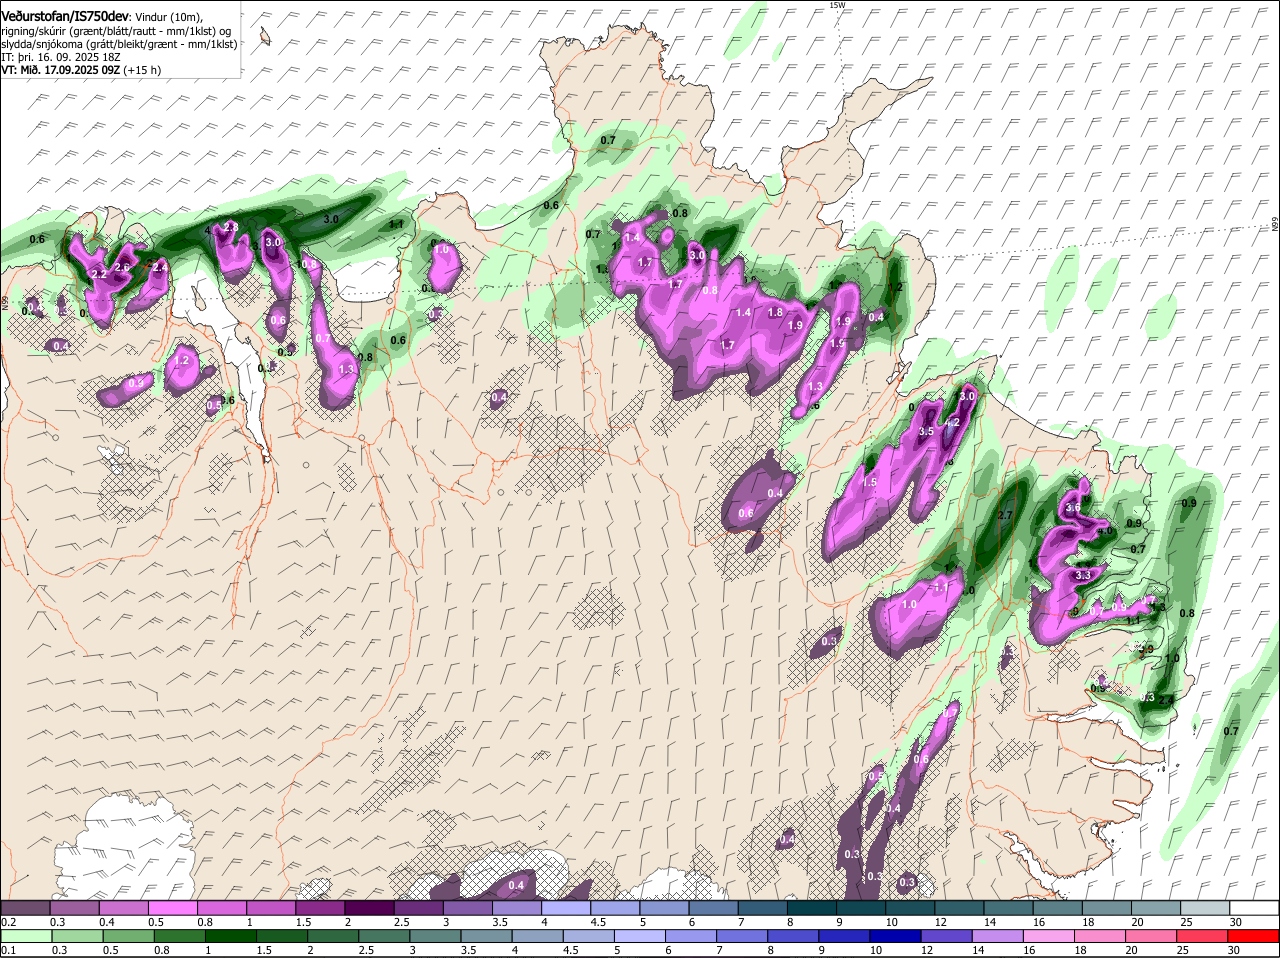Pick the snow legend swatch between 2 and 2.5
This screenshot has width=1280, height=958.
[369, 907]
